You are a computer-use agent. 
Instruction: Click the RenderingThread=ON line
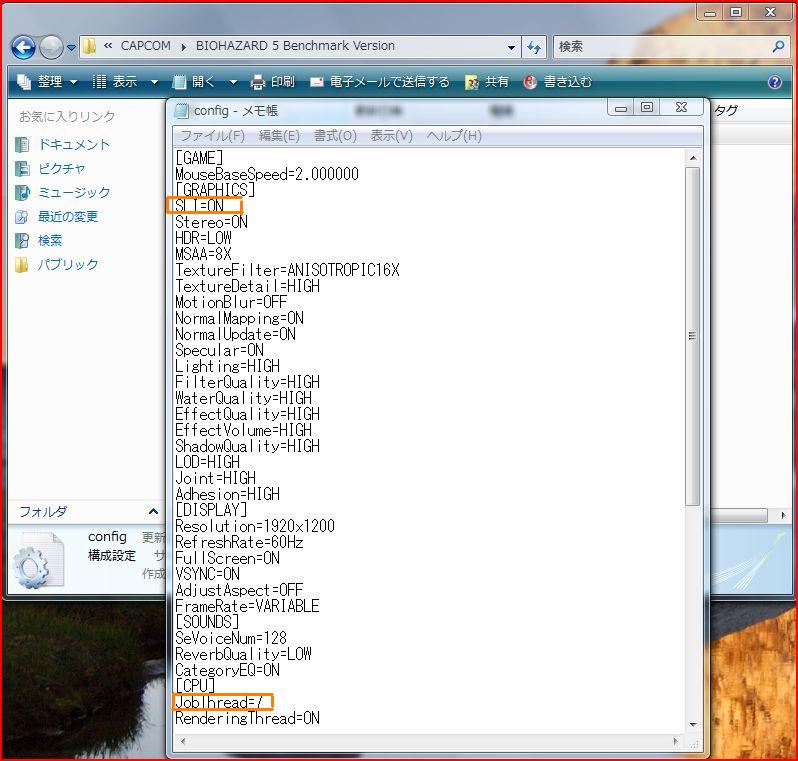[x=247, y=718]
